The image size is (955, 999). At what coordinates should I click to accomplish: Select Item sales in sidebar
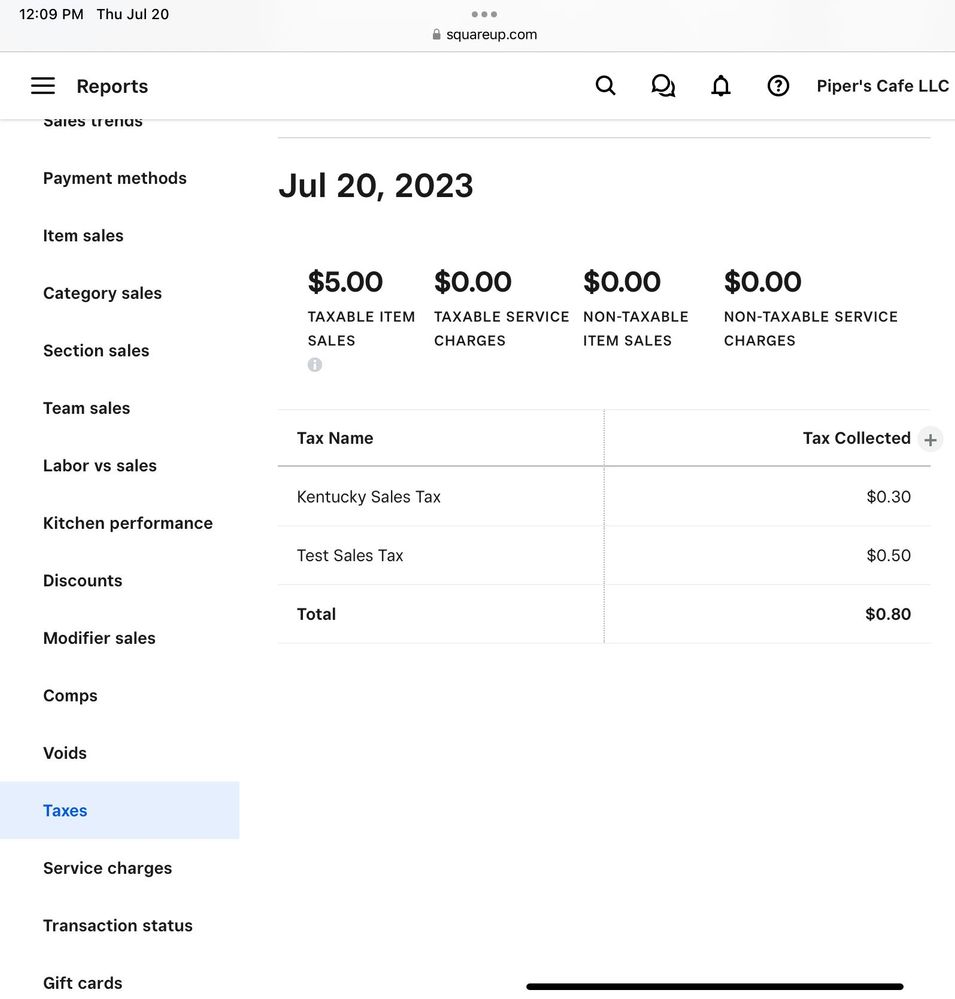(x=83, y=236)
